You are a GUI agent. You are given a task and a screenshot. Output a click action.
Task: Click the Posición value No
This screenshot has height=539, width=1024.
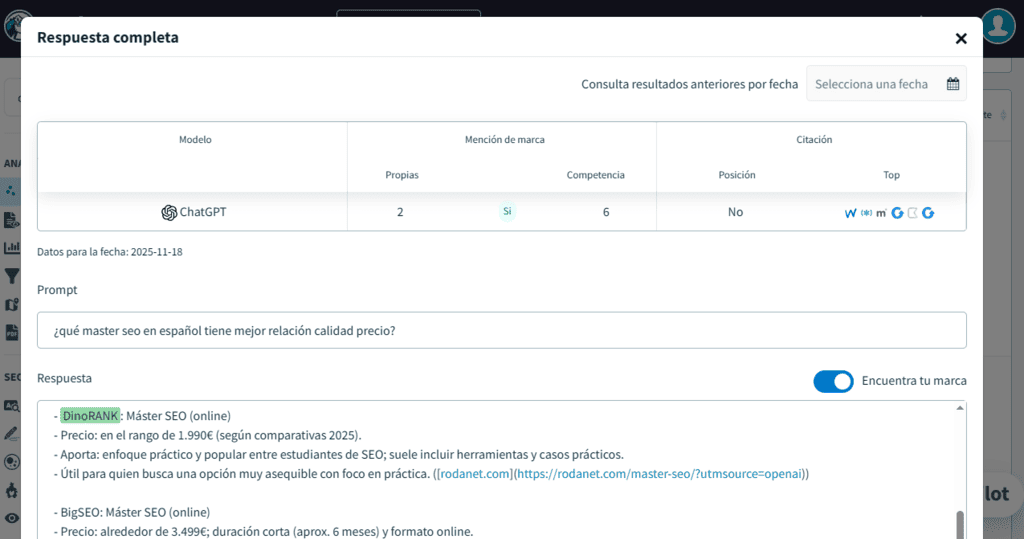pos(735,212)
